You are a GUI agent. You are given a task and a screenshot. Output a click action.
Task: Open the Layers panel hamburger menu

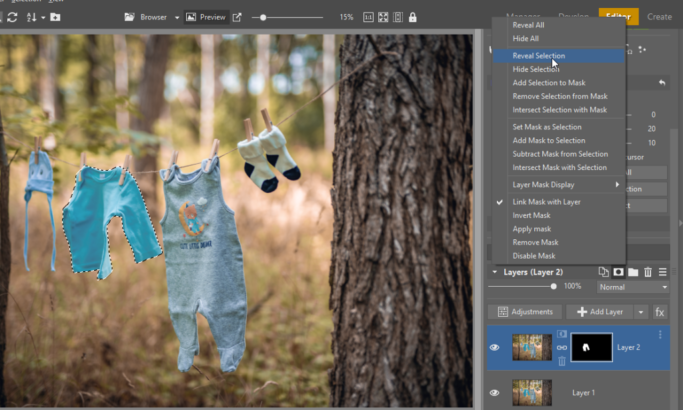click(x=663, y=272)
